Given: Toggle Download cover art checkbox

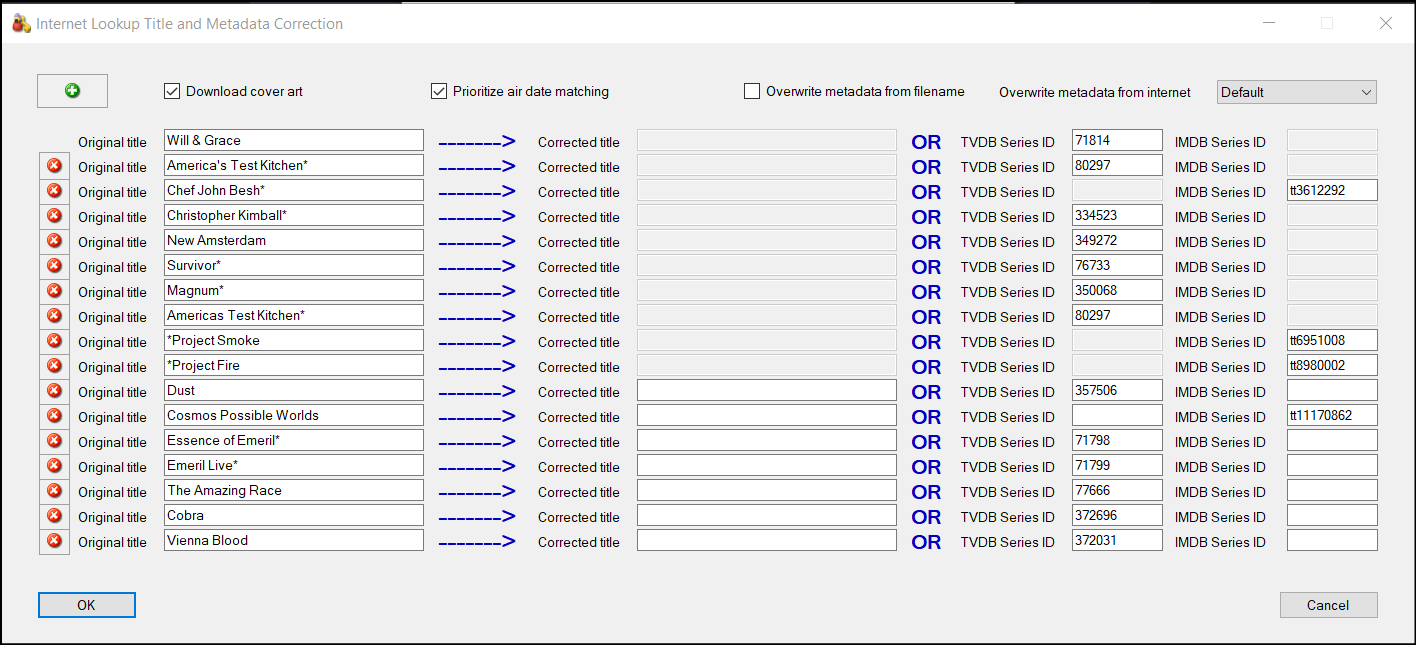Looking at the screenshot, I should click(x=172, y=91).
